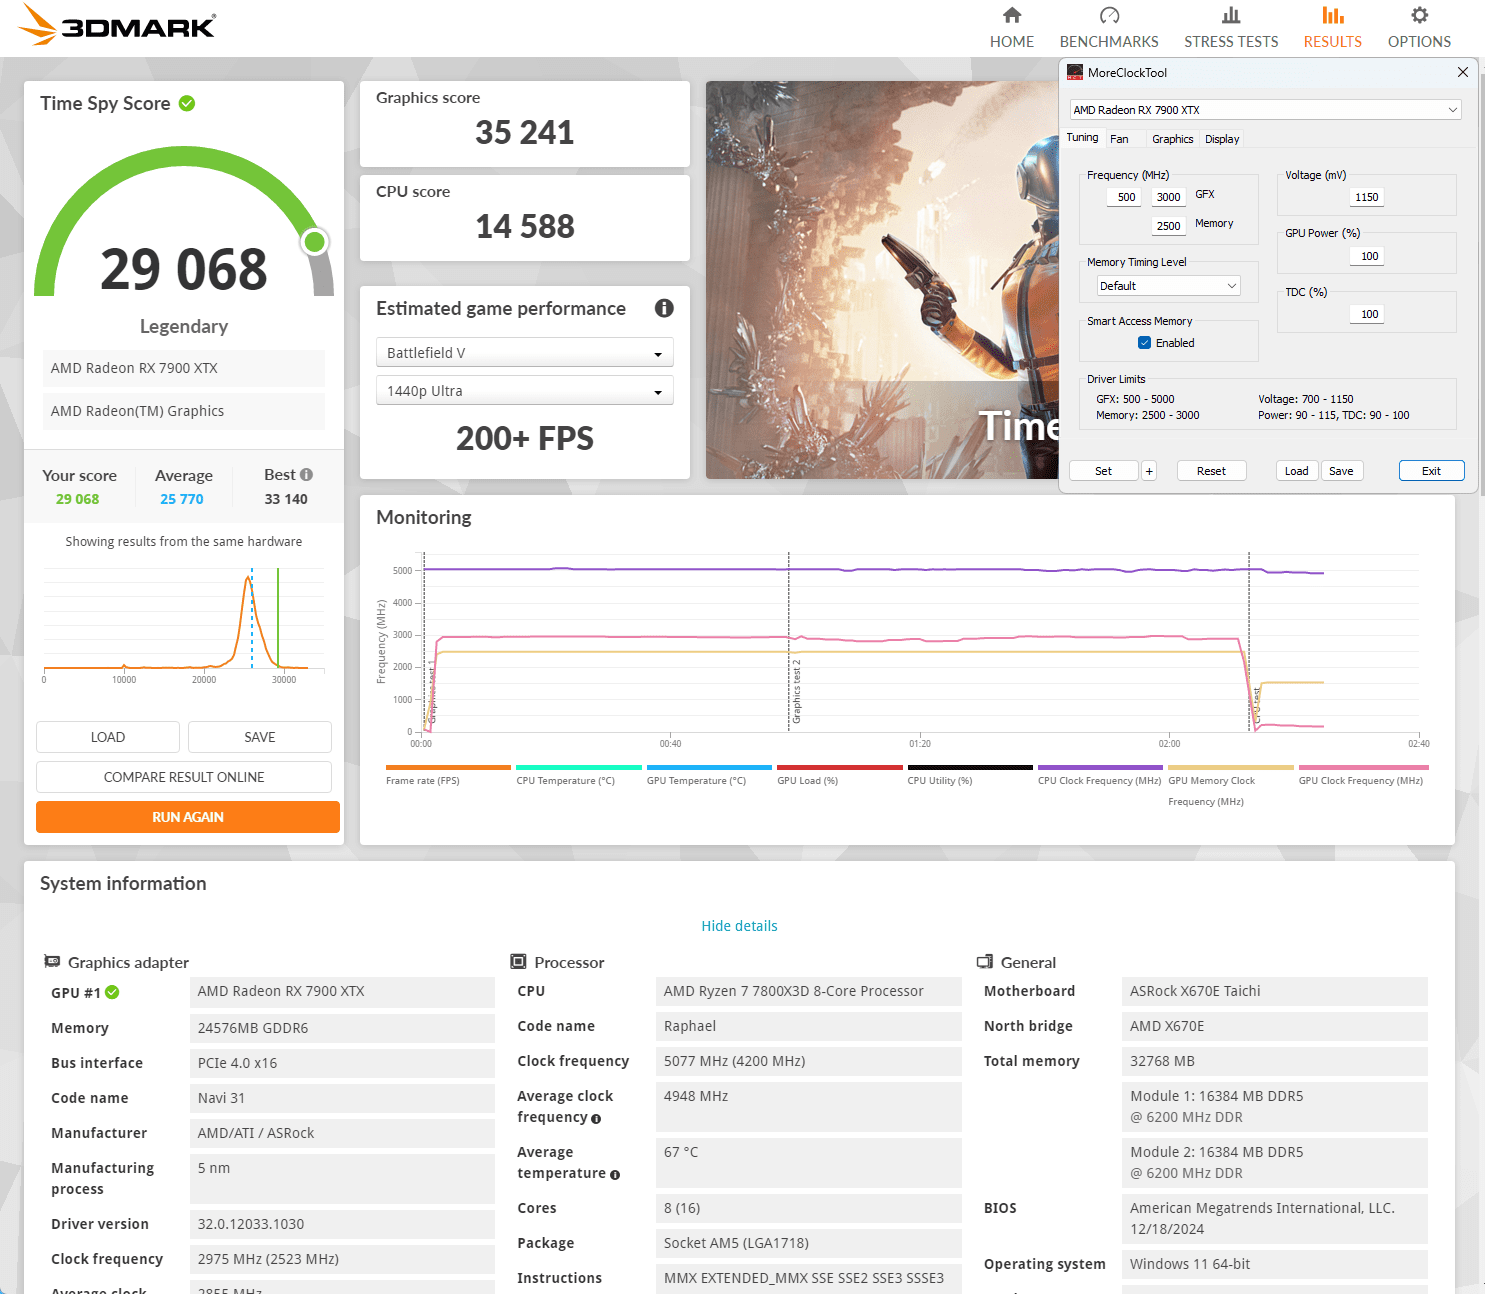This screenshot has height=1294, width=1485.
Task: Click the Average score 25 770
Action: click(182, 499)
